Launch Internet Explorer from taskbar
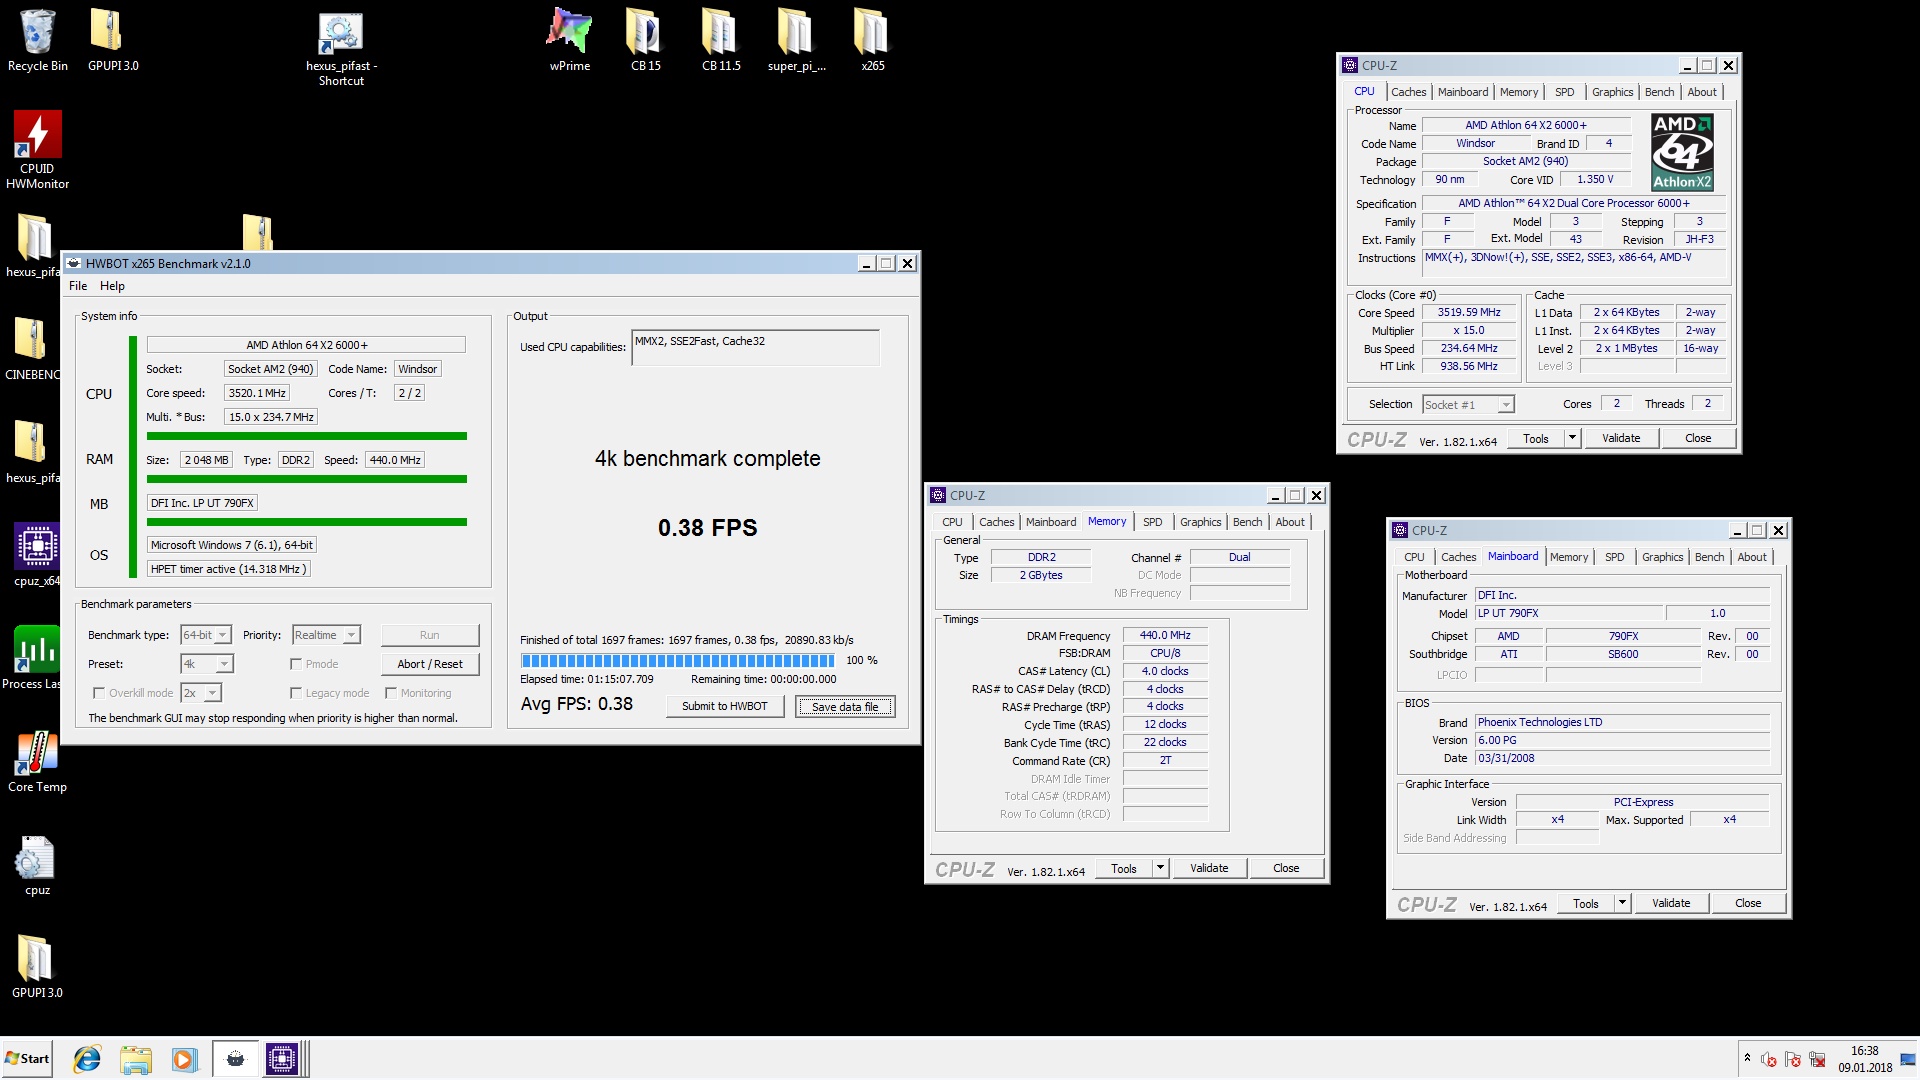Screen dimensions: 1920x1080 pyautogui.click(x=87, y=1059)
